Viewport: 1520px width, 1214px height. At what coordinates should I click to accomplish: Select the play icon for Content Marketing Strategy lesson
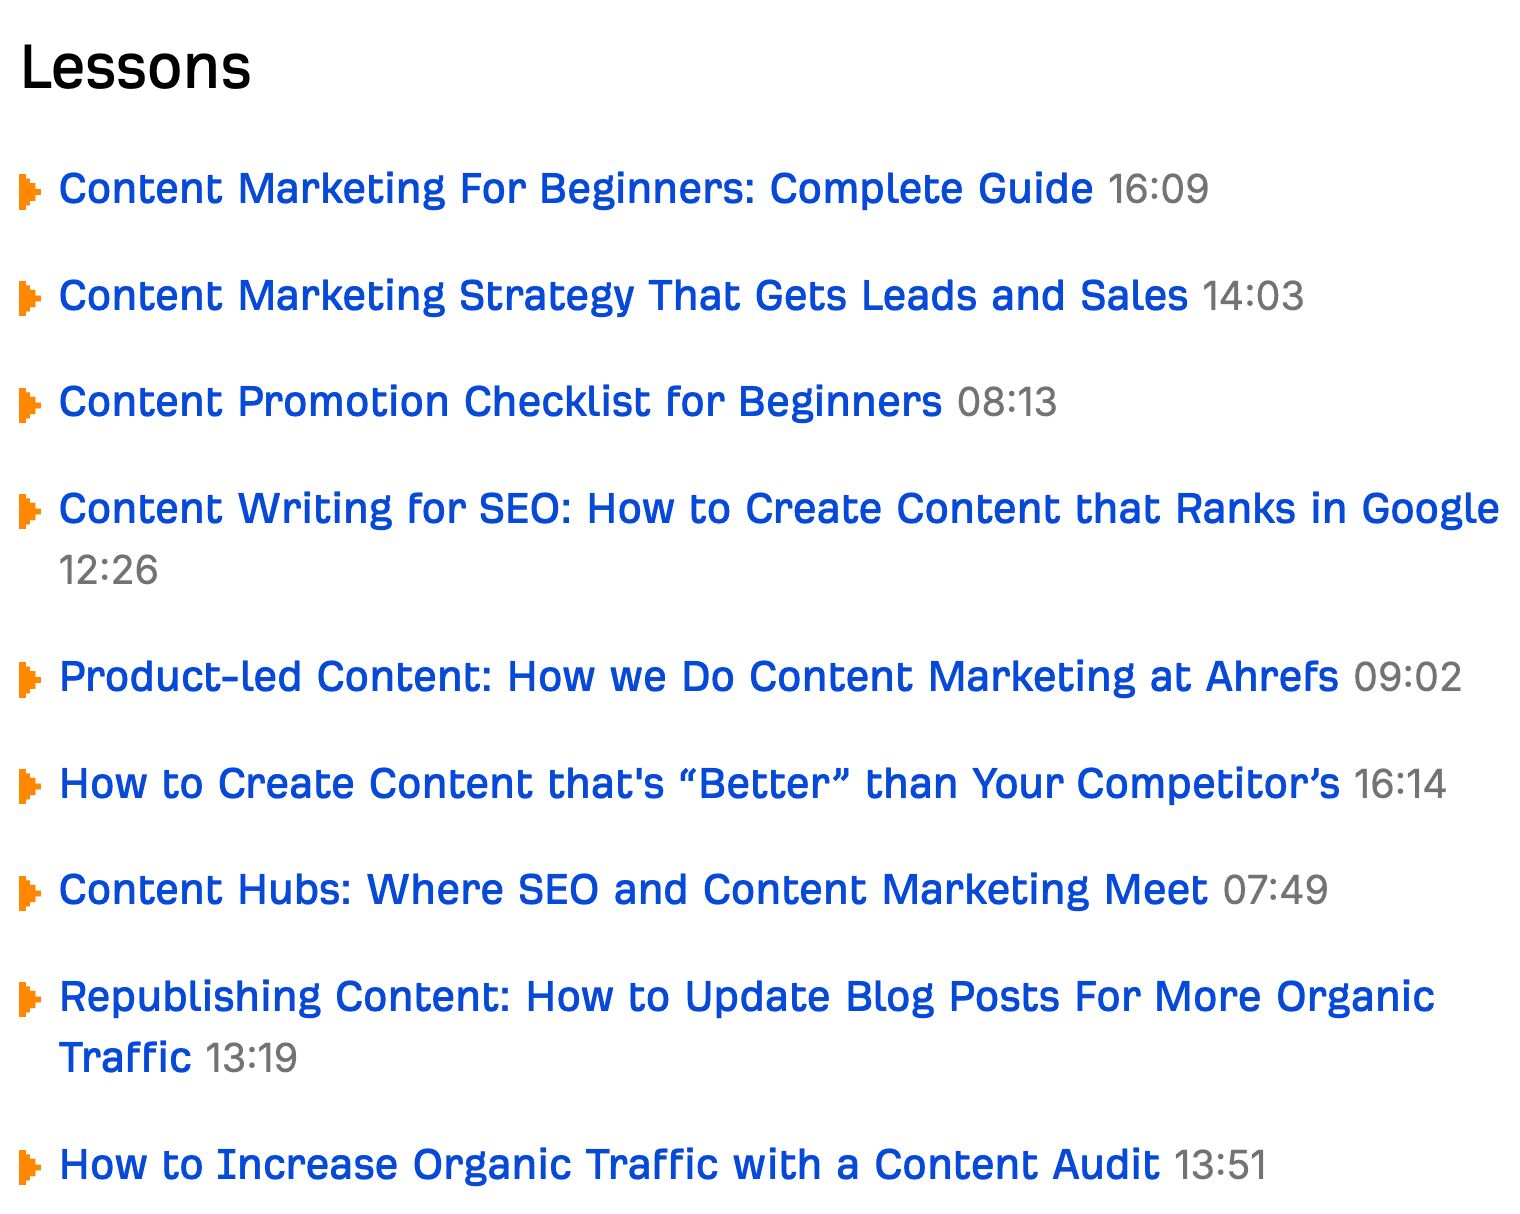point(30,297)
